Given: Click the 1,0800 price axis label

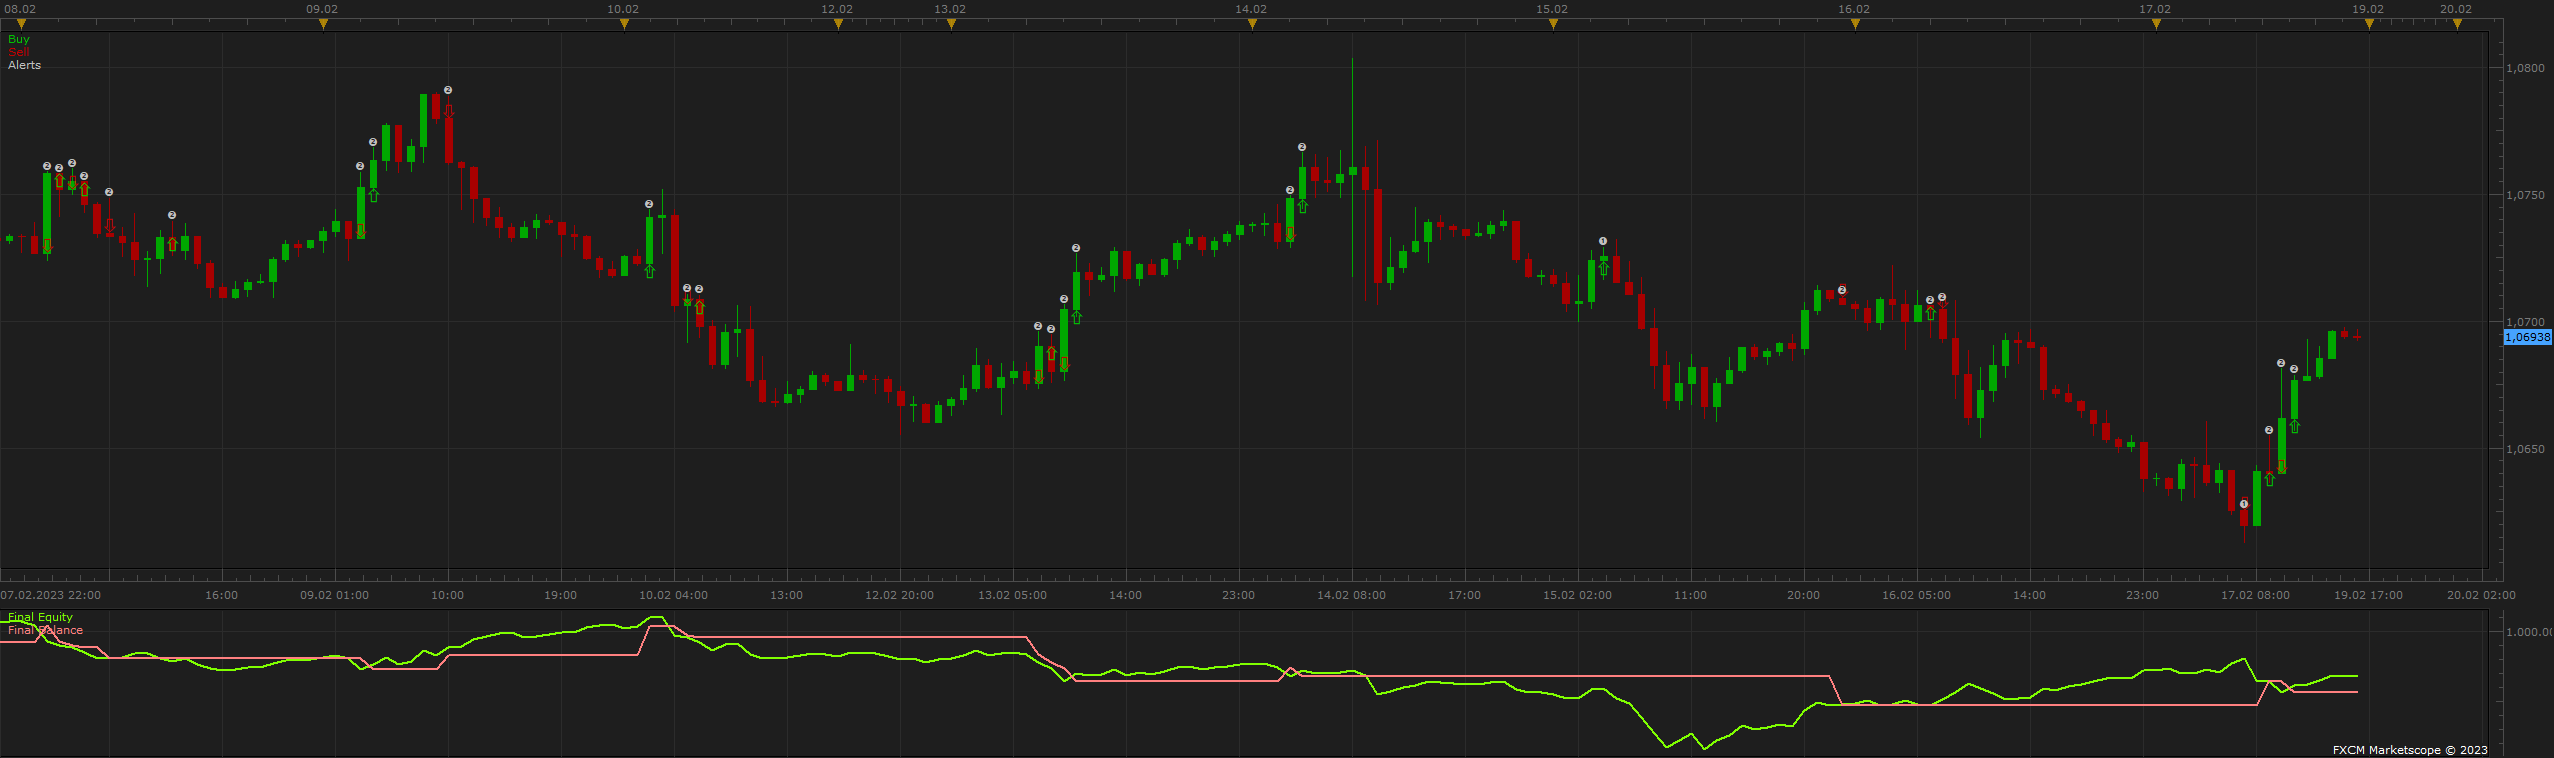Looking at the screenshot, I should click(2525, 68).
